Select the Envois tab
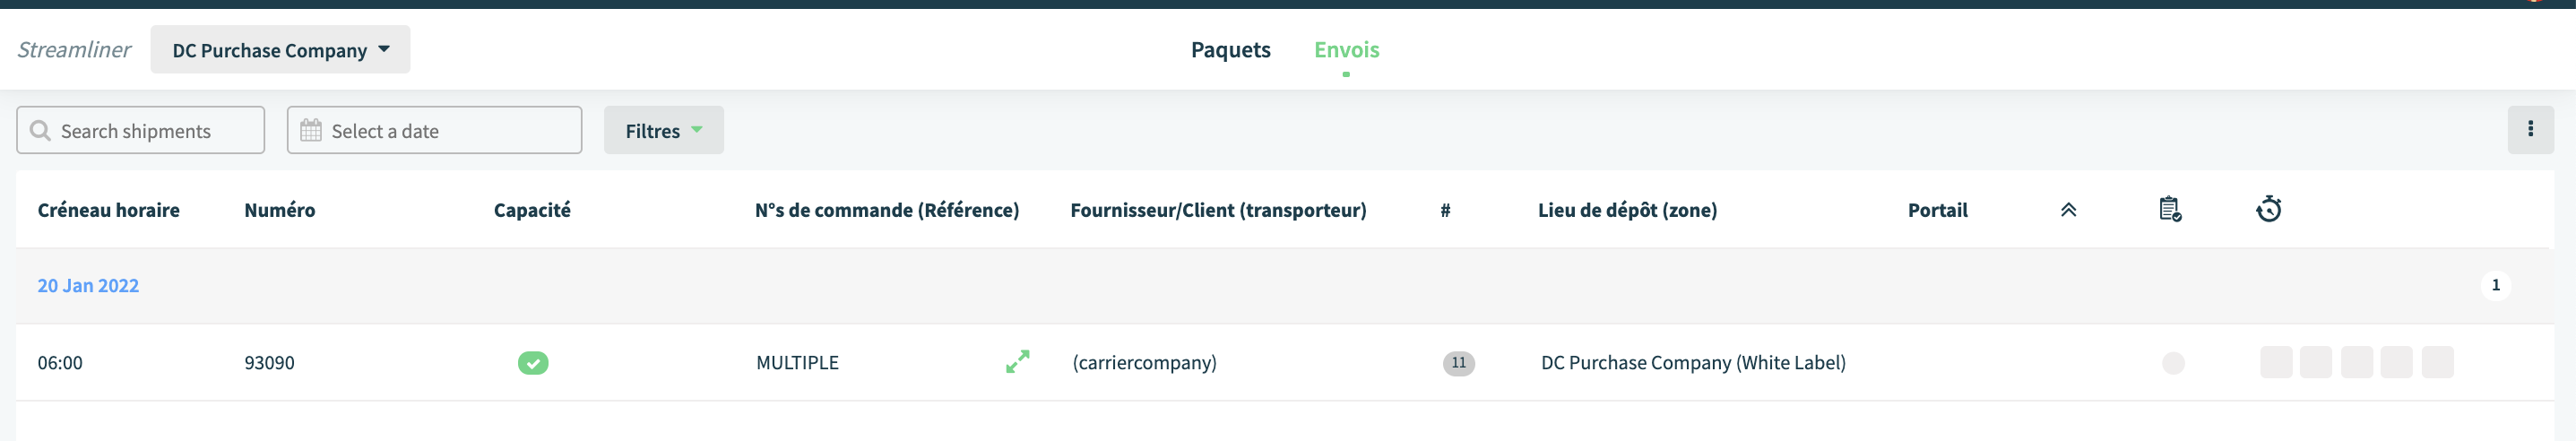The height and width of the screenshot is (441, 2576). 1346,50
